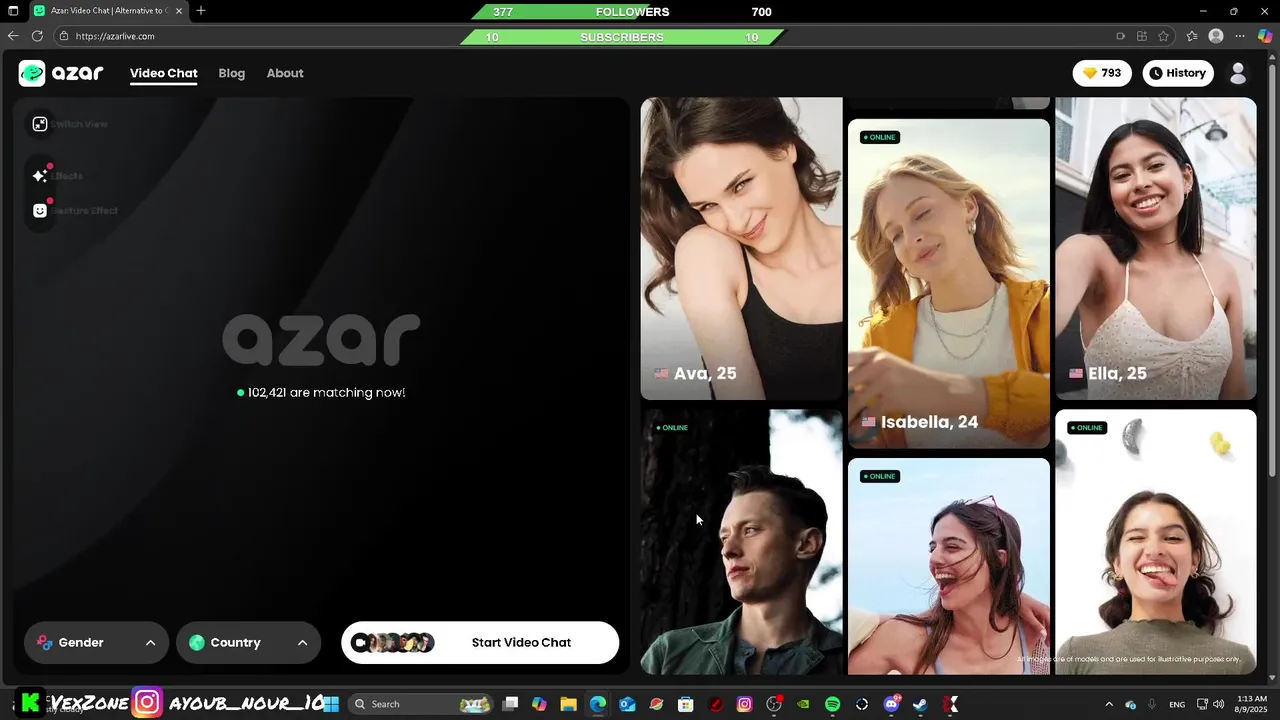Click the site info lock icon
1280x720 pixels.
pos(64,36)
